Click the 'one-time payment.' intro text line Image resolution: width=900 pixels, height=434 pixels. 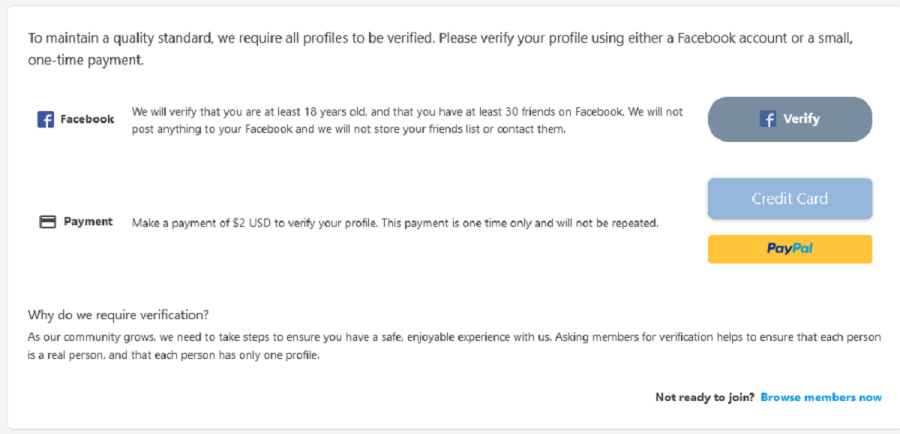pos(86,61)
